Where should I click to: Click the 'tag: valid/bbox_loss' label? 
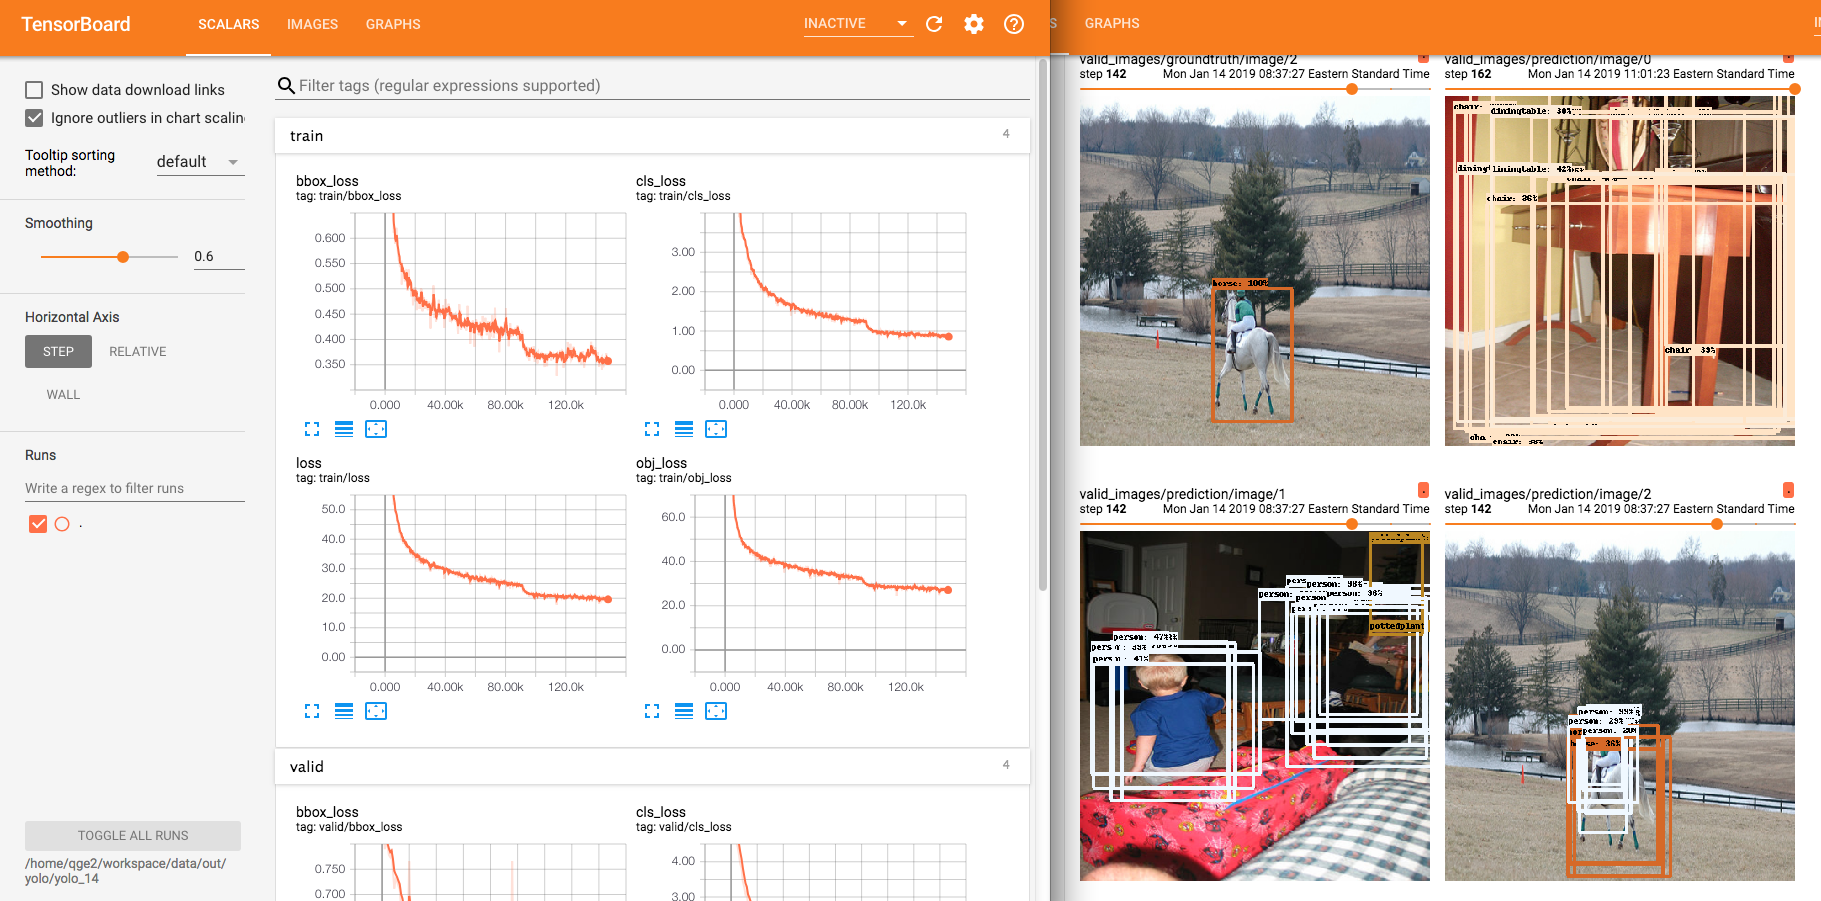(349, 827)
